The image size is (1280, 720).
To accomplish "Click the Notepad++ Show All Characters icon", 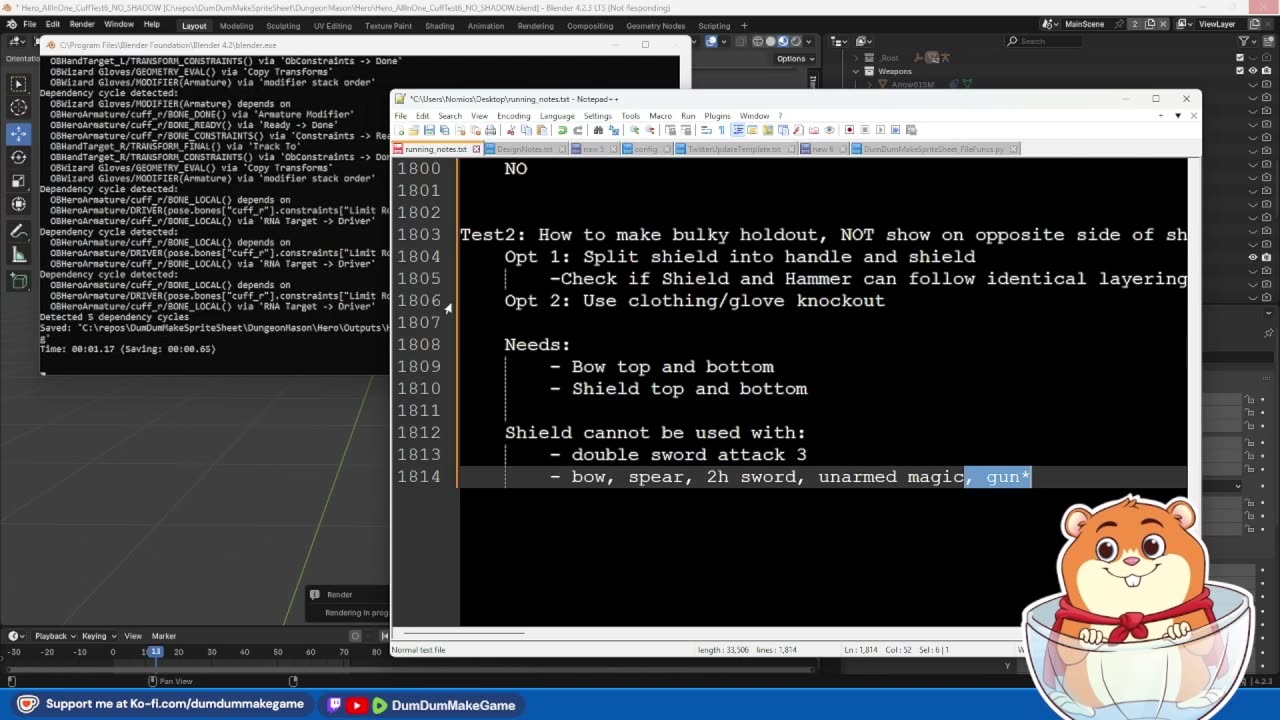I will tap(721, 130).
